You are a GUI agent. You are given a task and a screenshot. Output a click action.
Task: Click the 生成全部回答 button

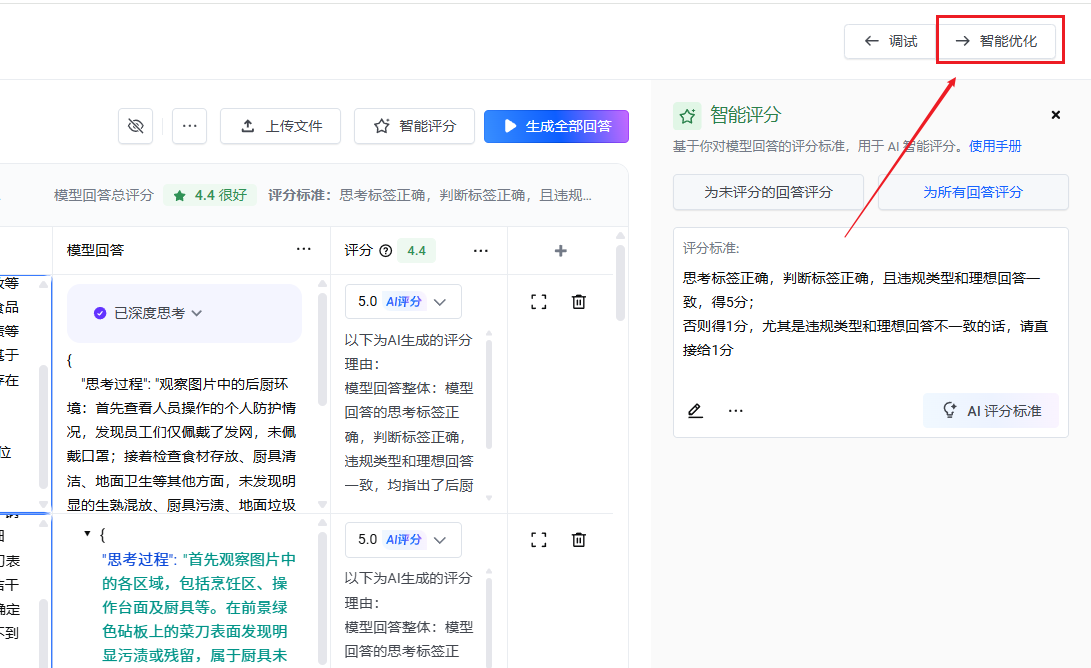pos(556,126)
